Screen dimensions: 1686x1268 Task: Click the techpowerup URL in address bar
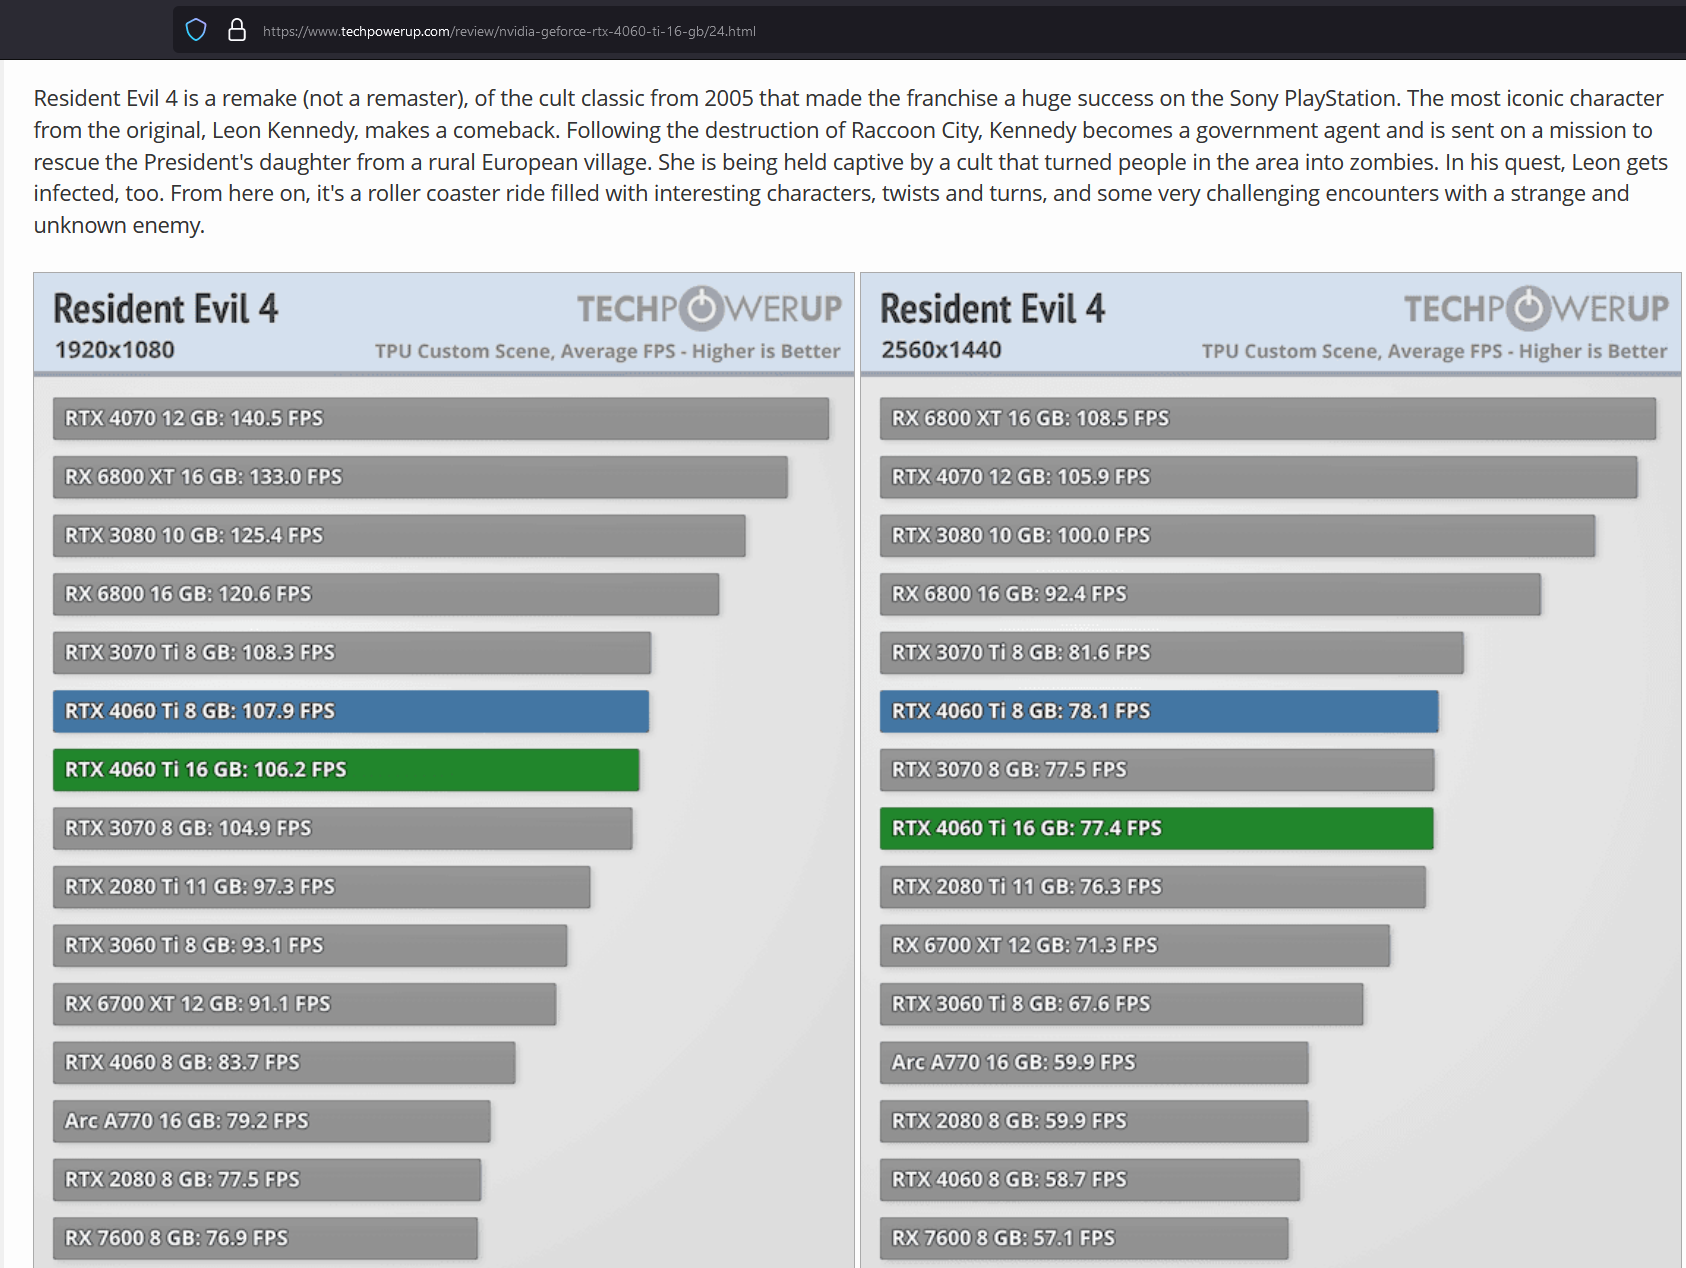pos(509,31)
